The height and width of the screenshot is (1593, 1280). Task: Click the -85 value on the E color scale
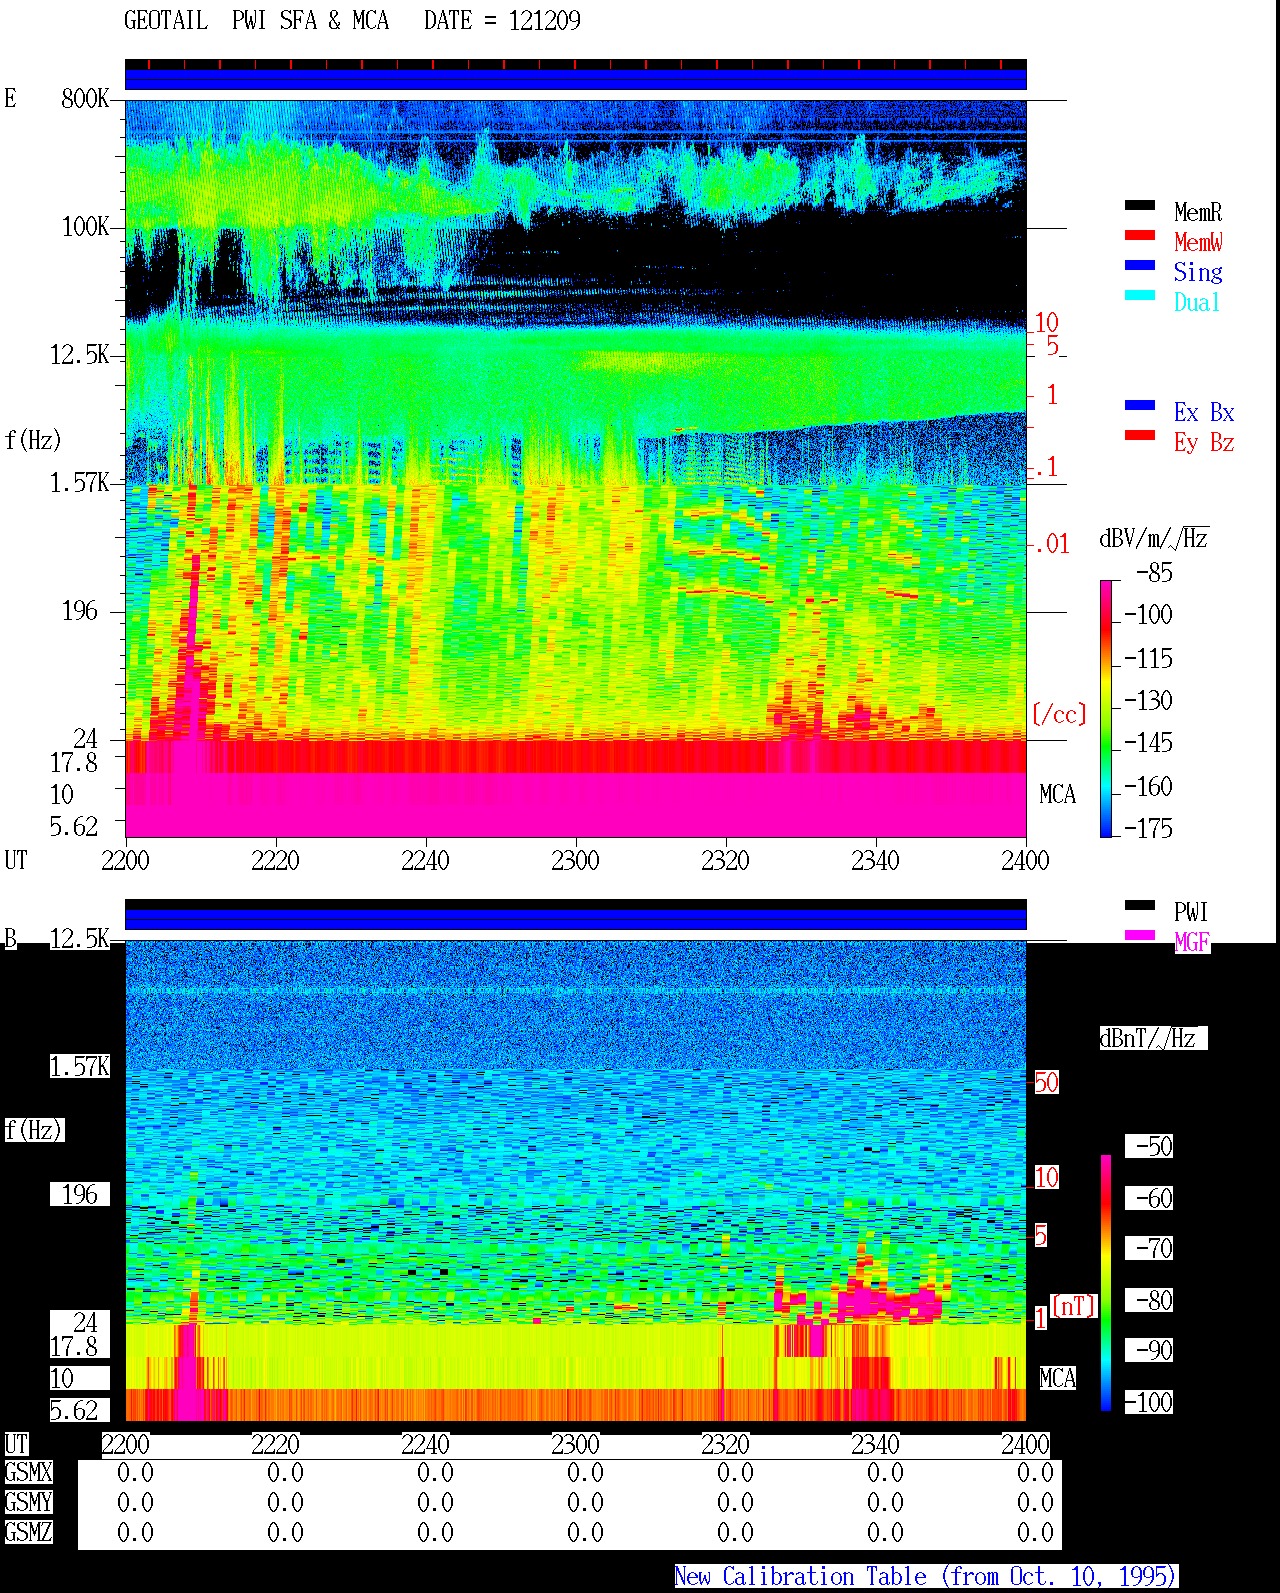point(1154,573)
